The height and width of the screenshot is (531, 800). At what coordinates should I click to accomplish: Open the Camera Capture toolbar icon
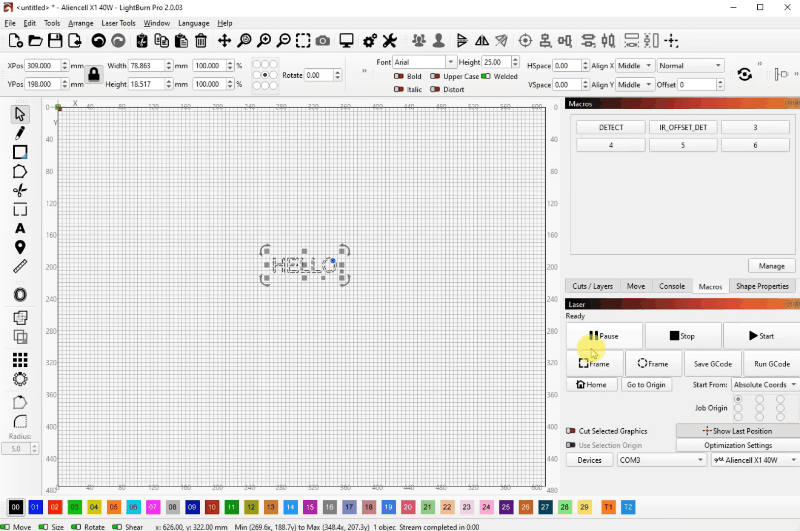pyautogui.click(x=322, y=41)
